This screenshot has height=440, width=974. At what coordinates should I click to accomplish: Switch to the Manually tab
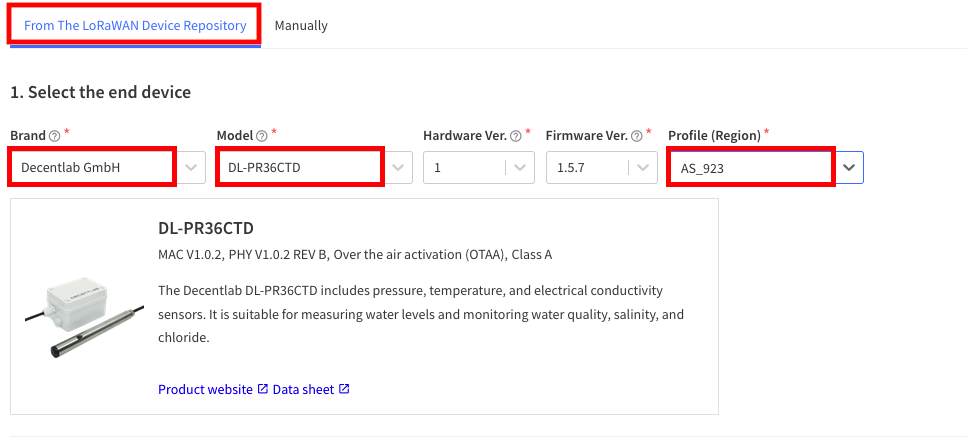(x=301, y=25)
